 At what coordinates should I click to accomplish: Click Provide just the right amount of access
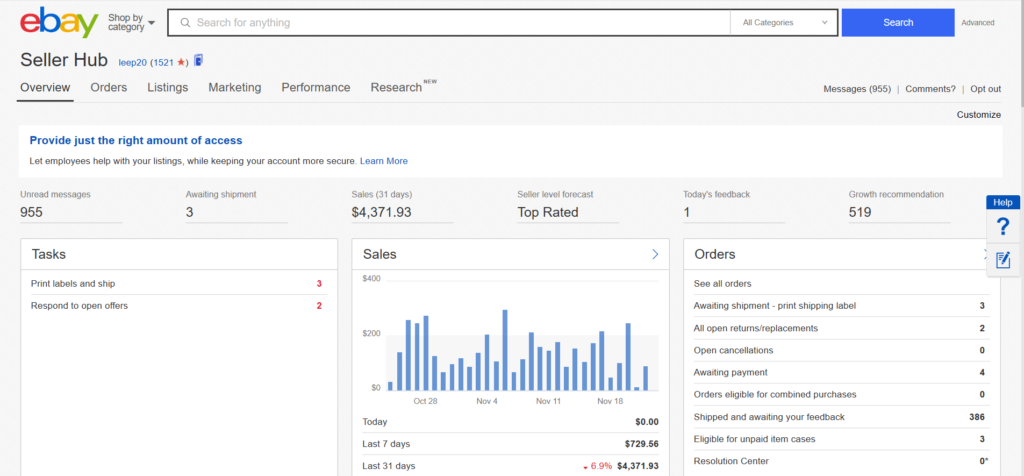[x=136, y=140]
